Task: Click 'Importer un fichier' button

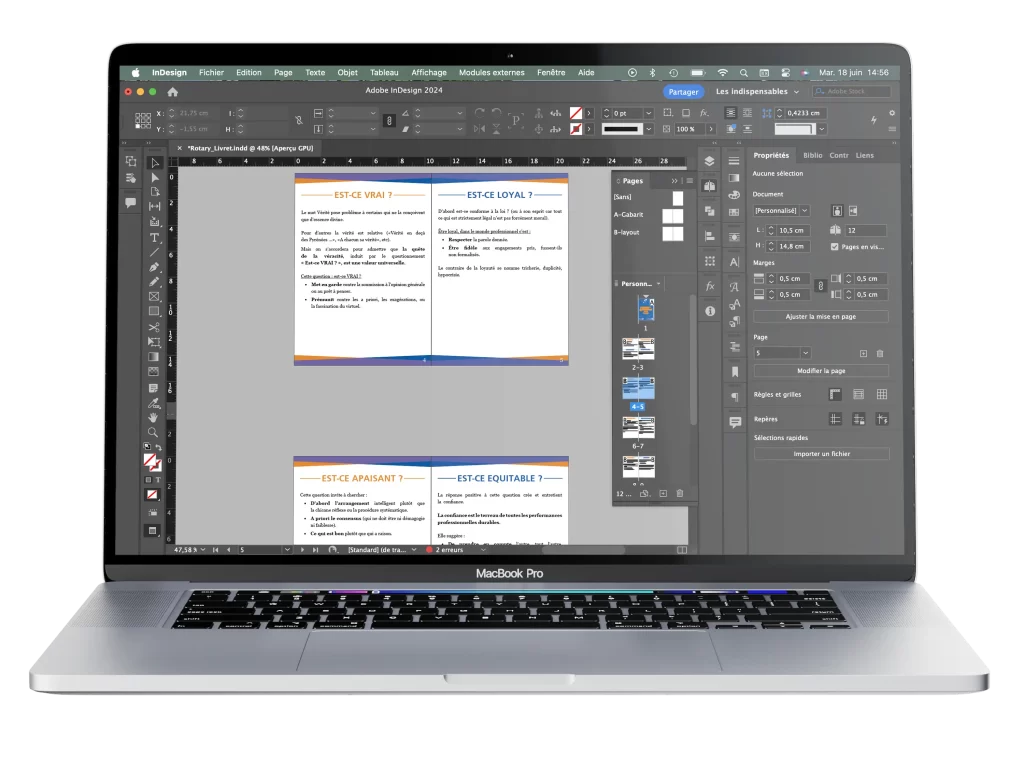Action: 821,453
